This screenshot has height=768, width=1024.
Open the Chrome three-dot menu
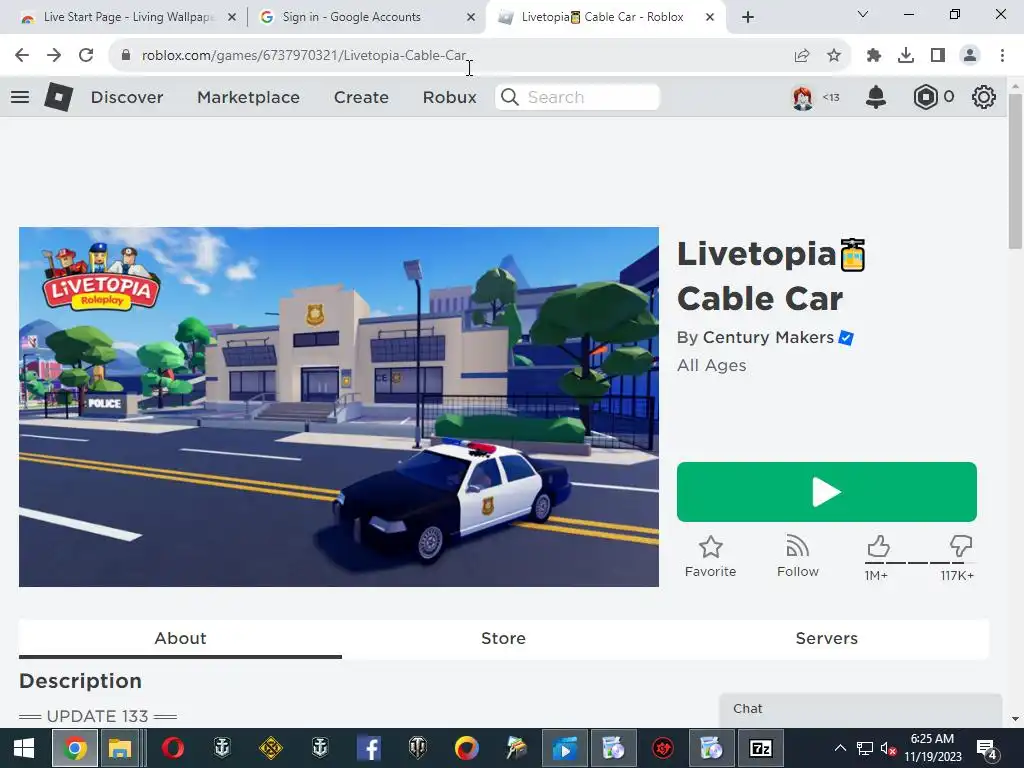(1002, 56)
